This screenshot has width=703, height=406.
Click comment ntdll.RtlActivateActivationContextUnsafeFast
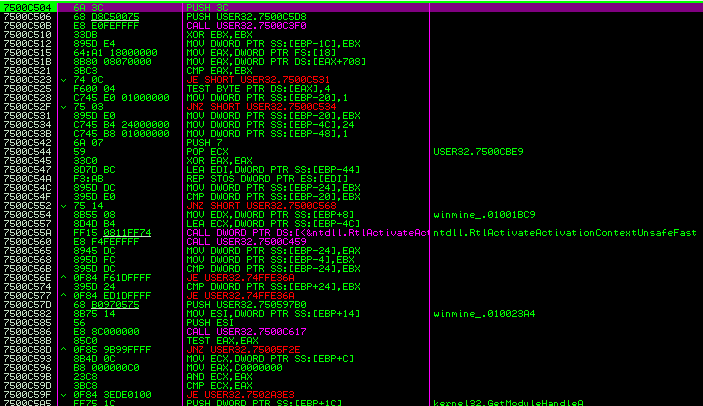coord(565,232)
